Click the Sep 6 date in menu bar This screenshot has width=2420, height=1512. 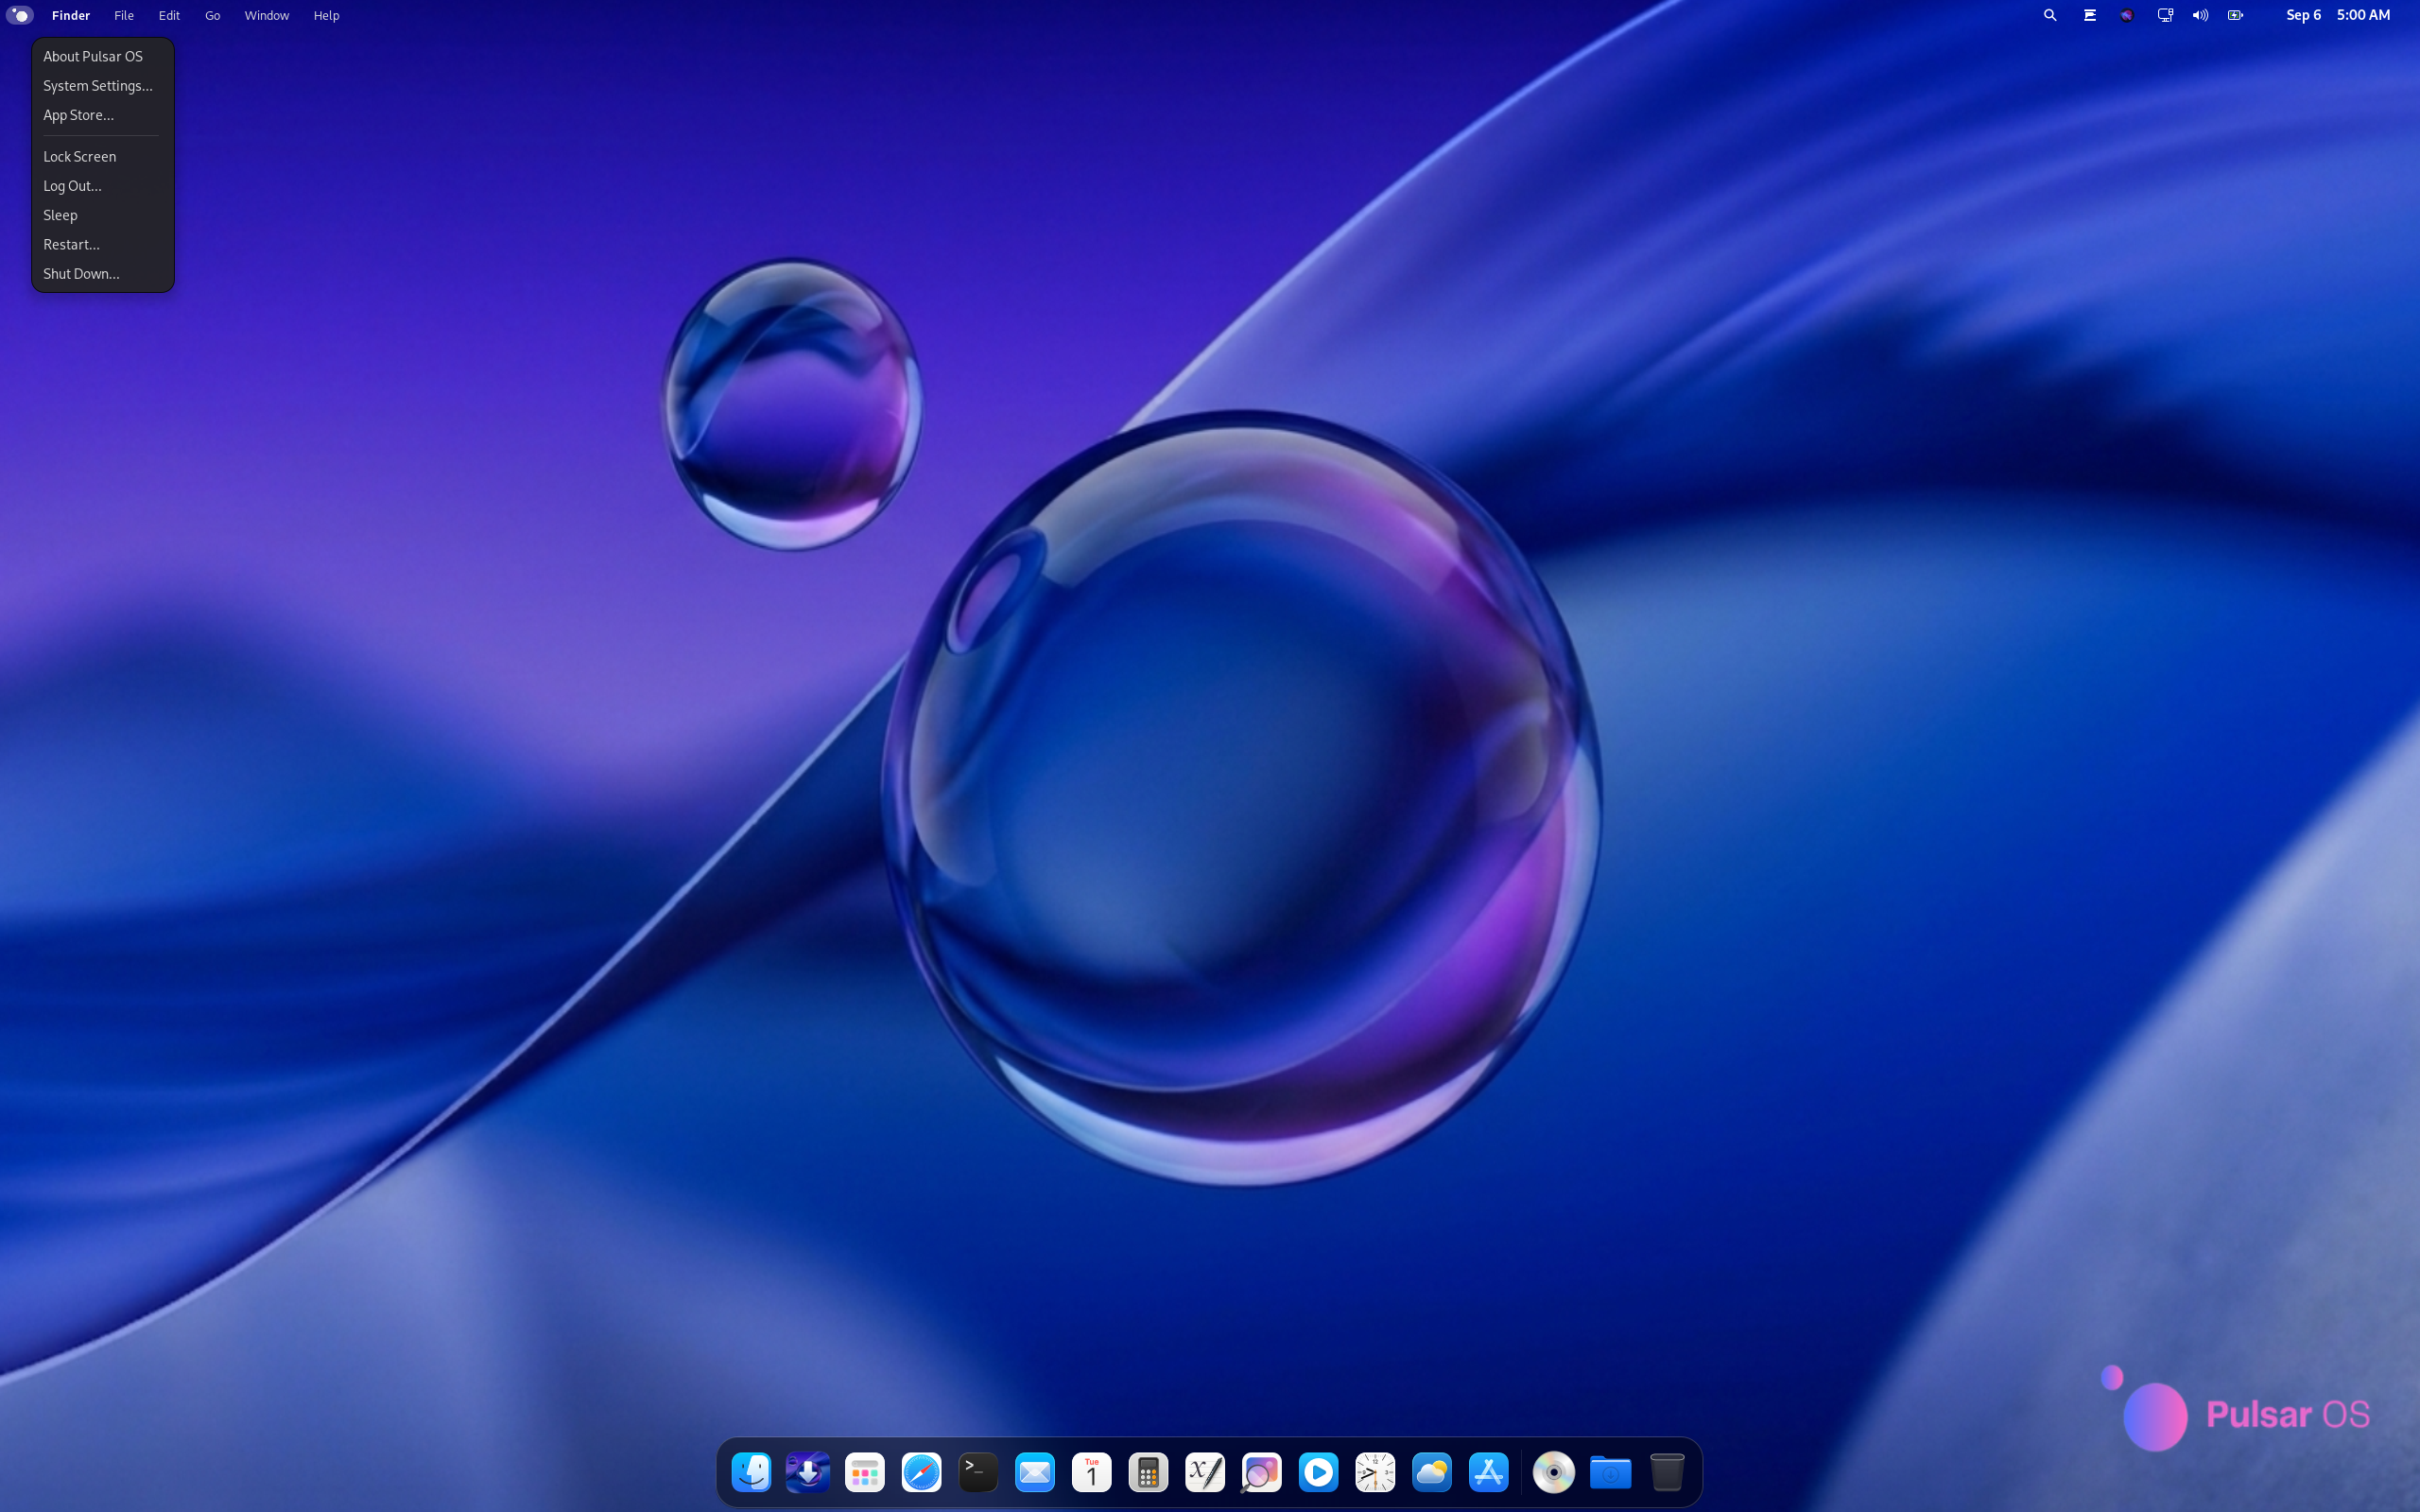coord(2303,15)
